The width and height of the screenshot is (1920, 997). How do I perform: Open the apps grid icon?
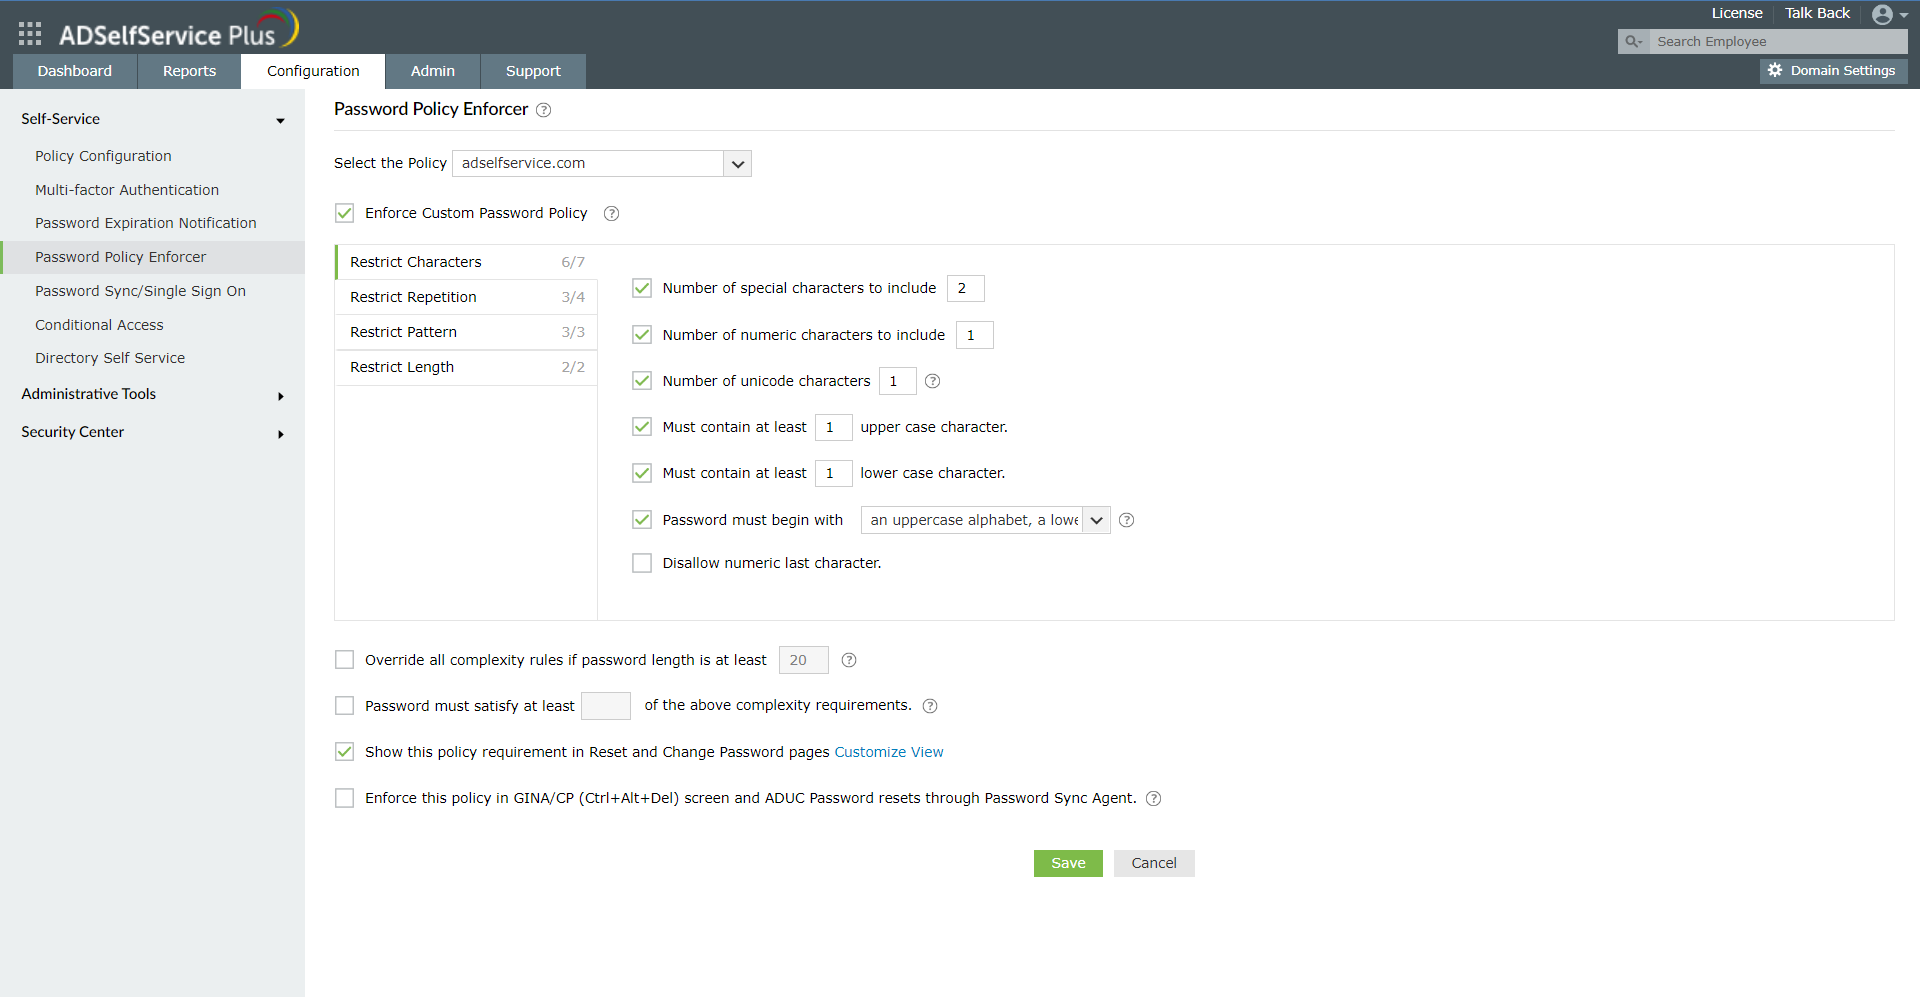[30, 34]
